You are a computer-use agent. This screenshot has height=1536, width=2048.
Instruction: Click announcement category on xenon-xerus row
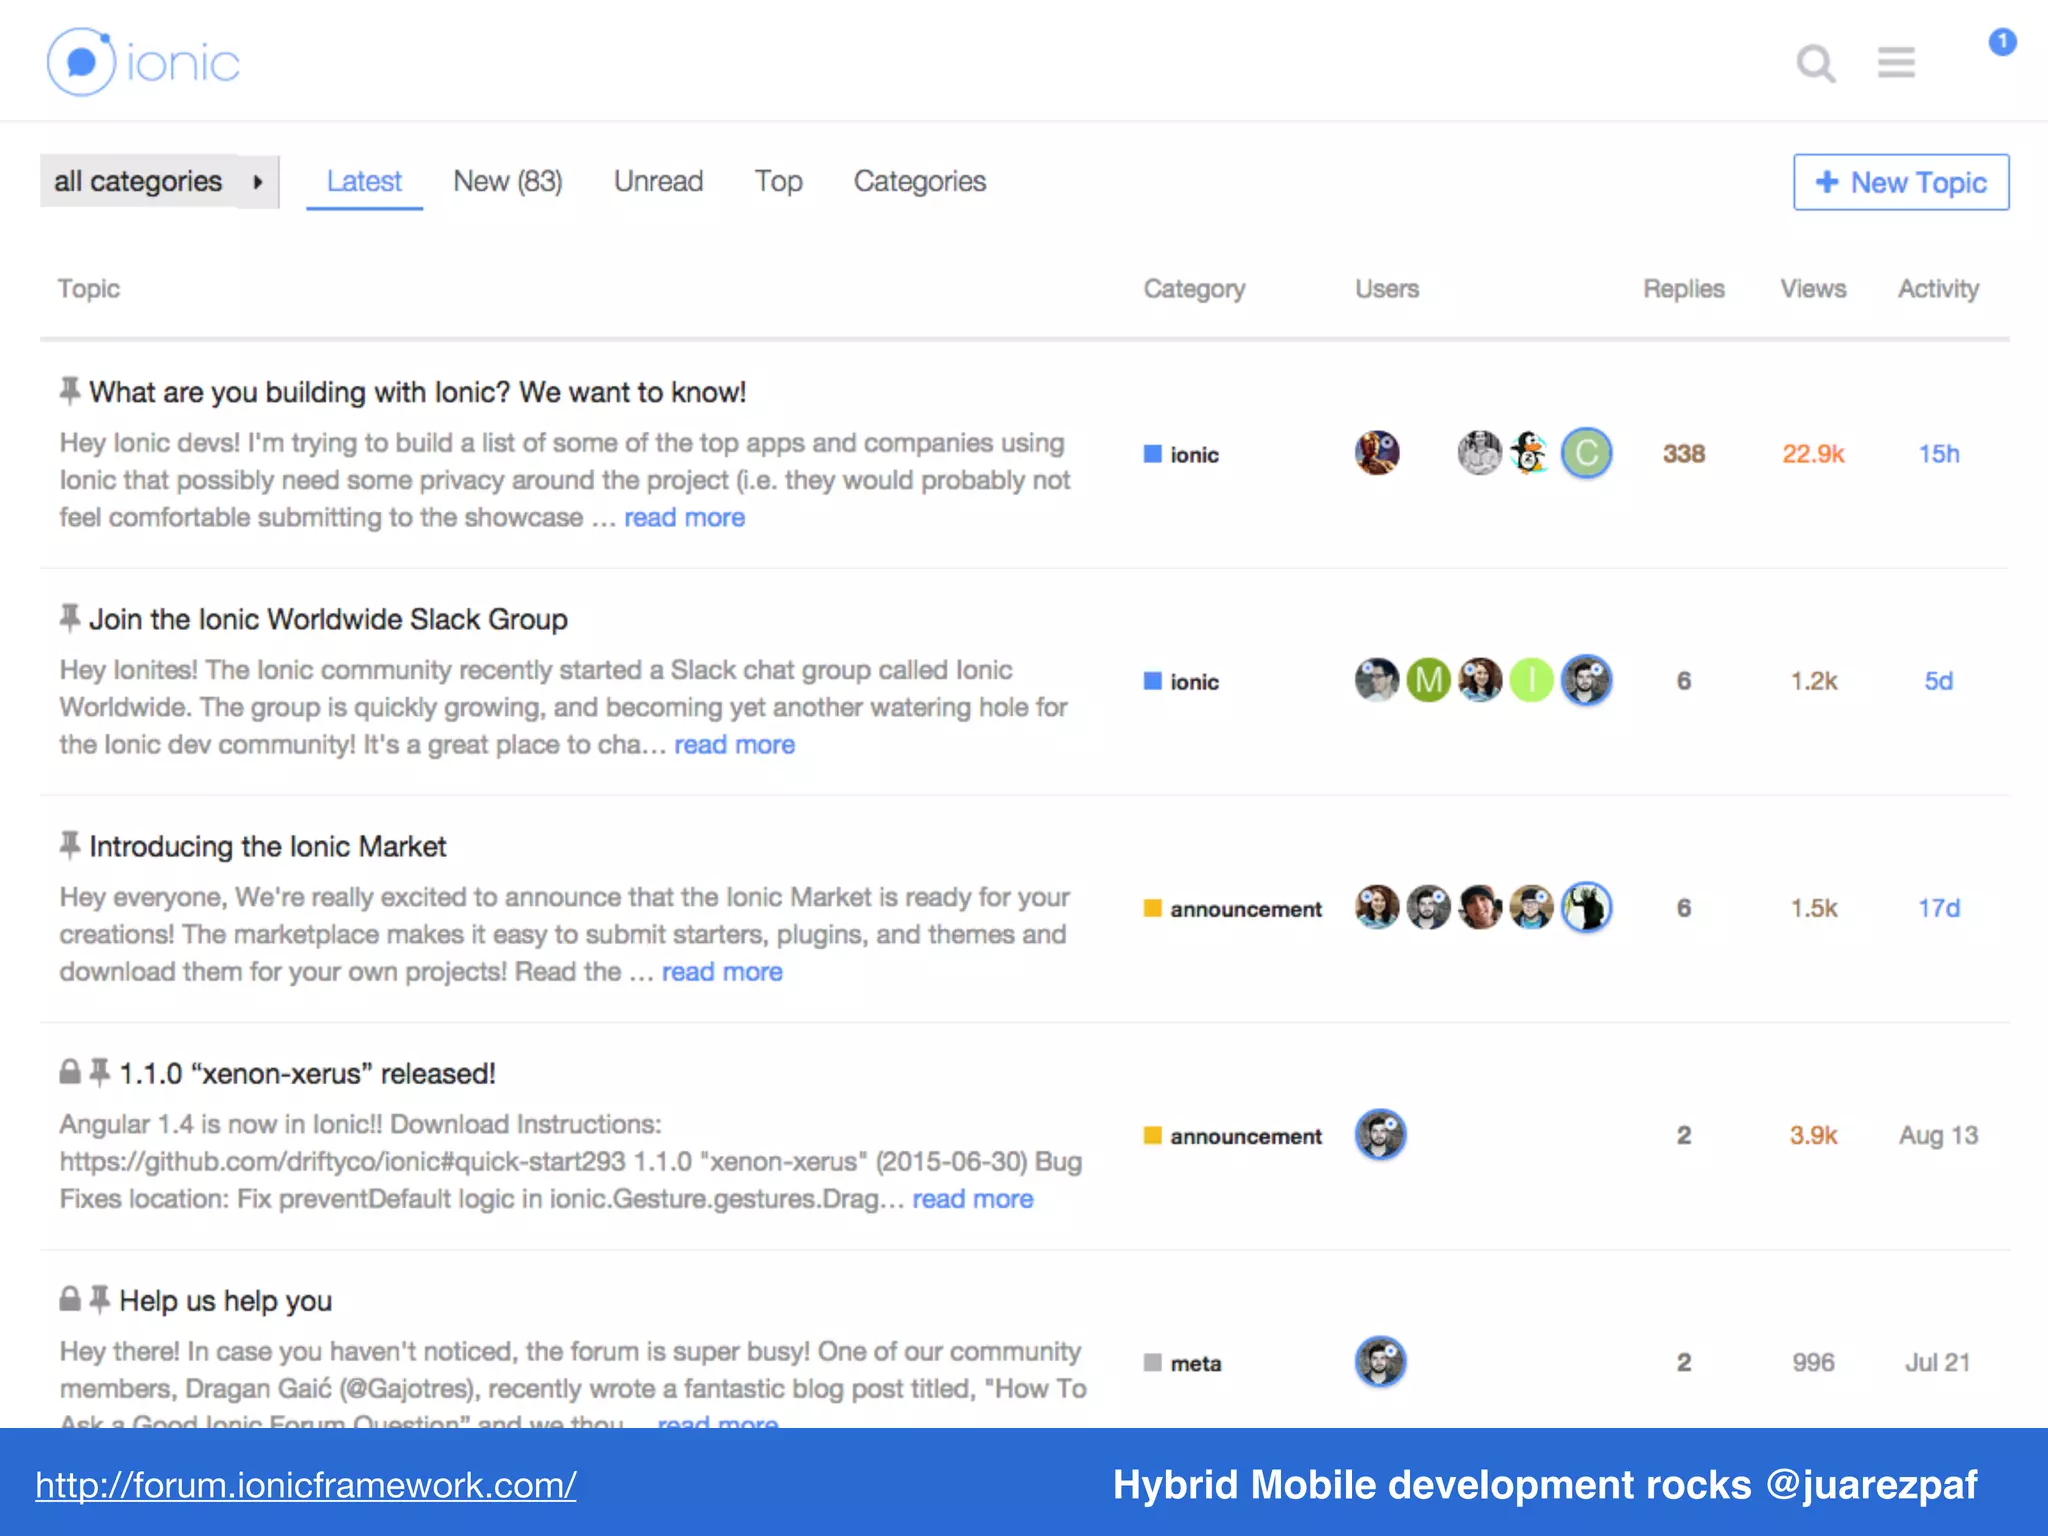pyautogui.click(x=1232, y=1135)
